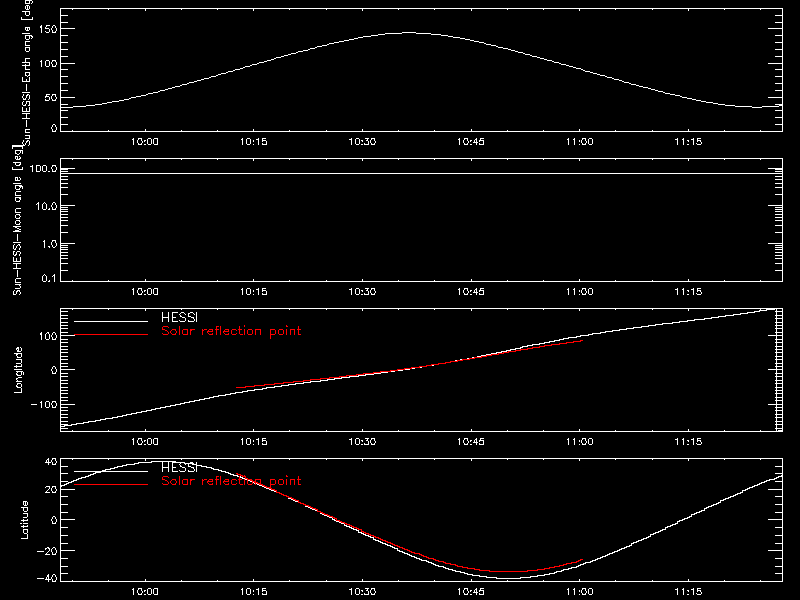Pick 10:15 time label under Moon angle plot

point(254,292)
